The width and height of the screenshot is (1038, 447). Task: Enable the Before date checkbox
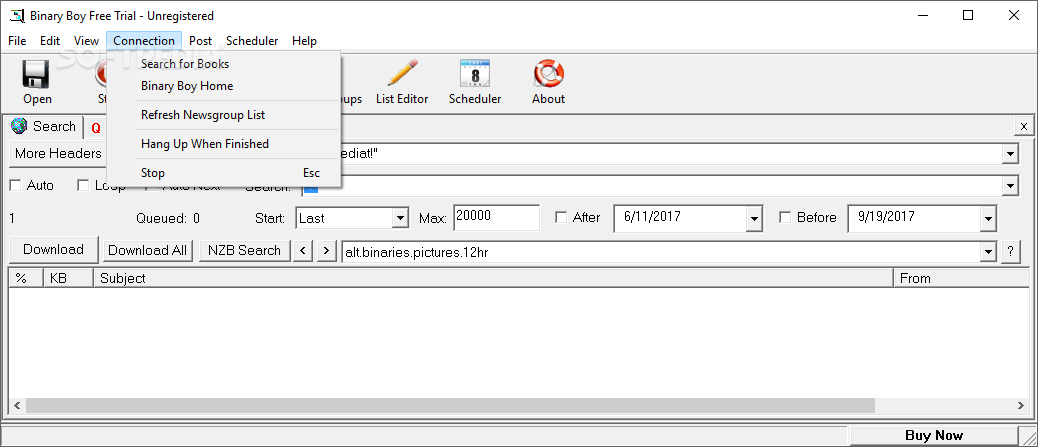[x=786, y=218]
